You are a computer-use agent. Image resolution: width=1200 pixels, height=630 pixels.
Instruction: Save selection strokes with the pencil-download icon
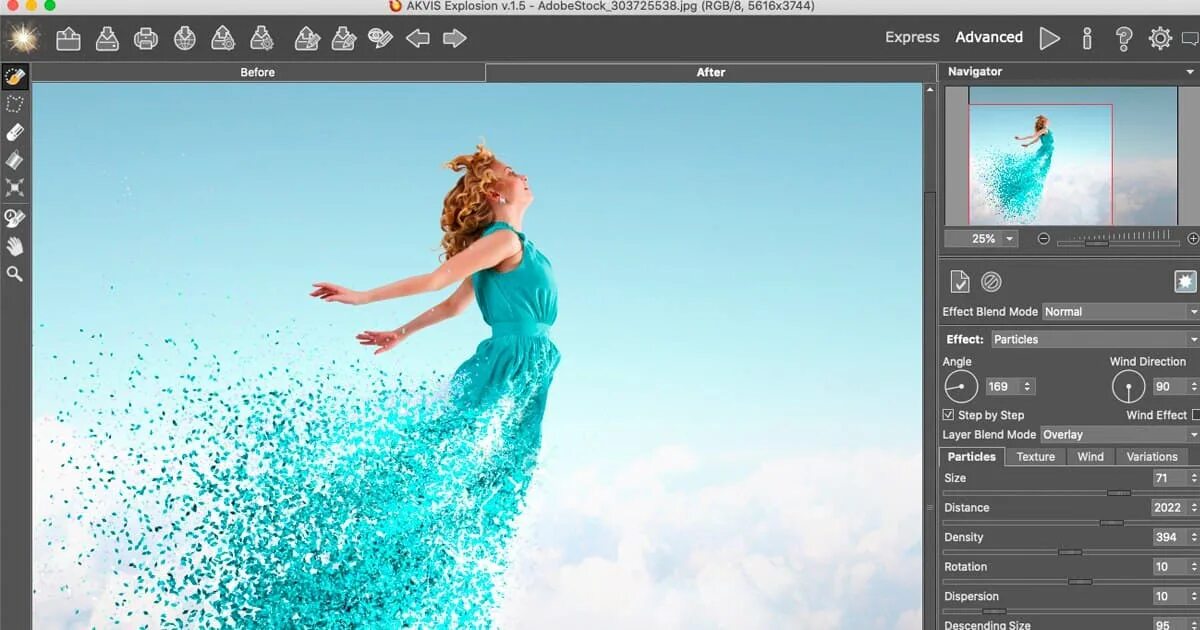click(x=343, y=39)
